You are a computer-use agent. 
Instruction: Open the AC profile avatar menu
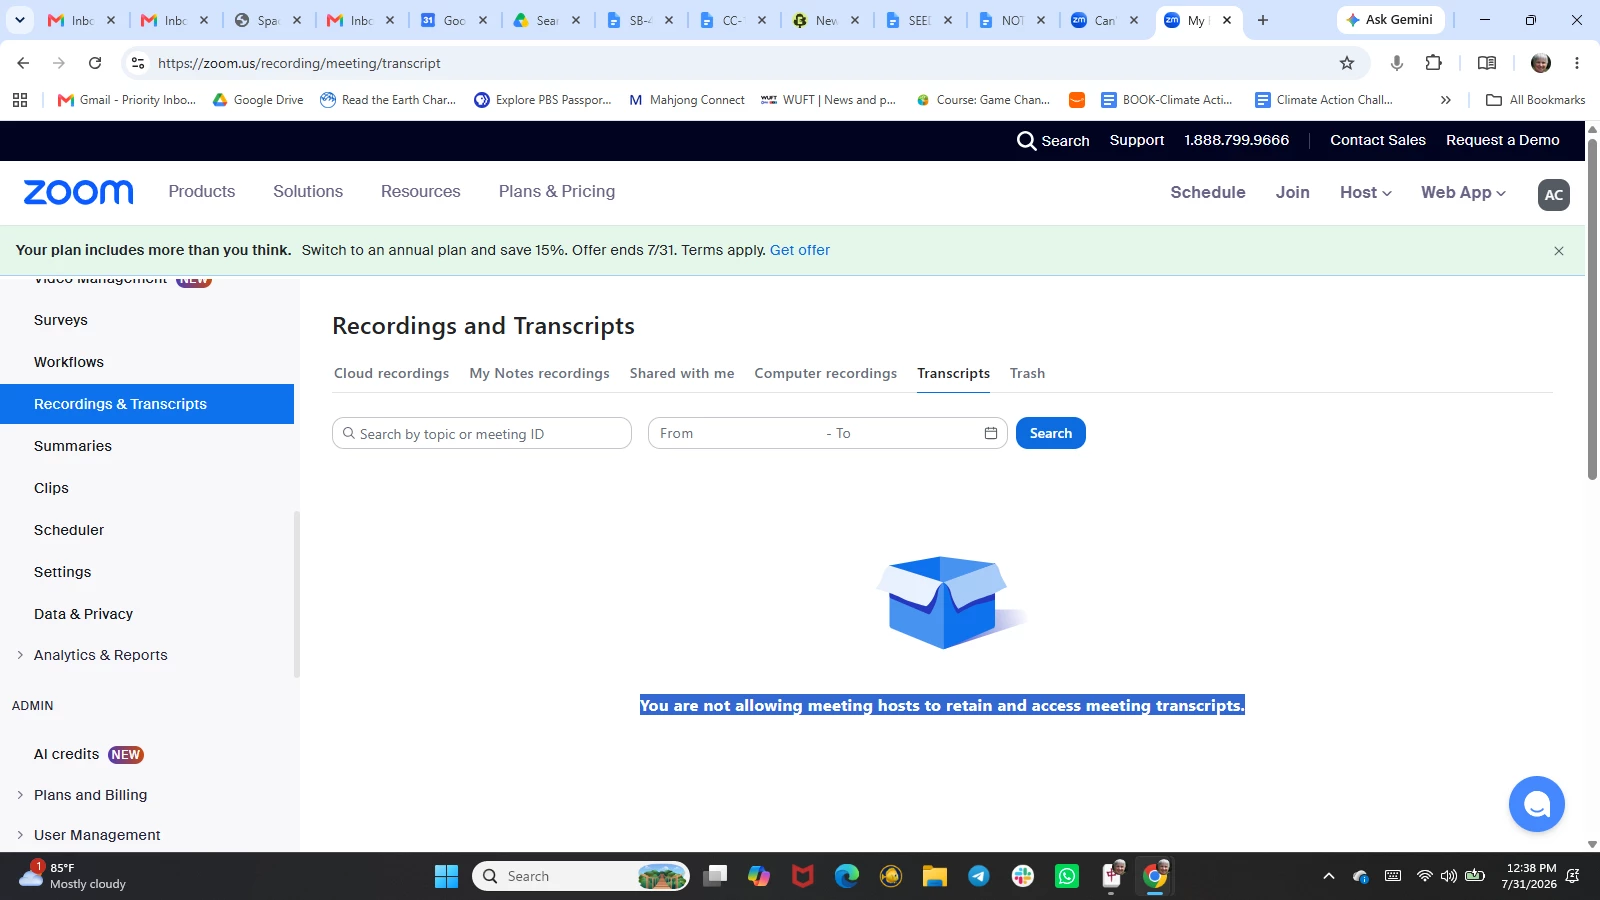pyautogui.click(x=1553, y=195)
